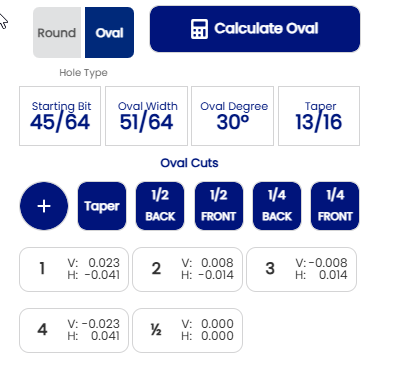Select cut step 1 card
Viewport: 403px width, 386px height.
(x=74, y=269)
